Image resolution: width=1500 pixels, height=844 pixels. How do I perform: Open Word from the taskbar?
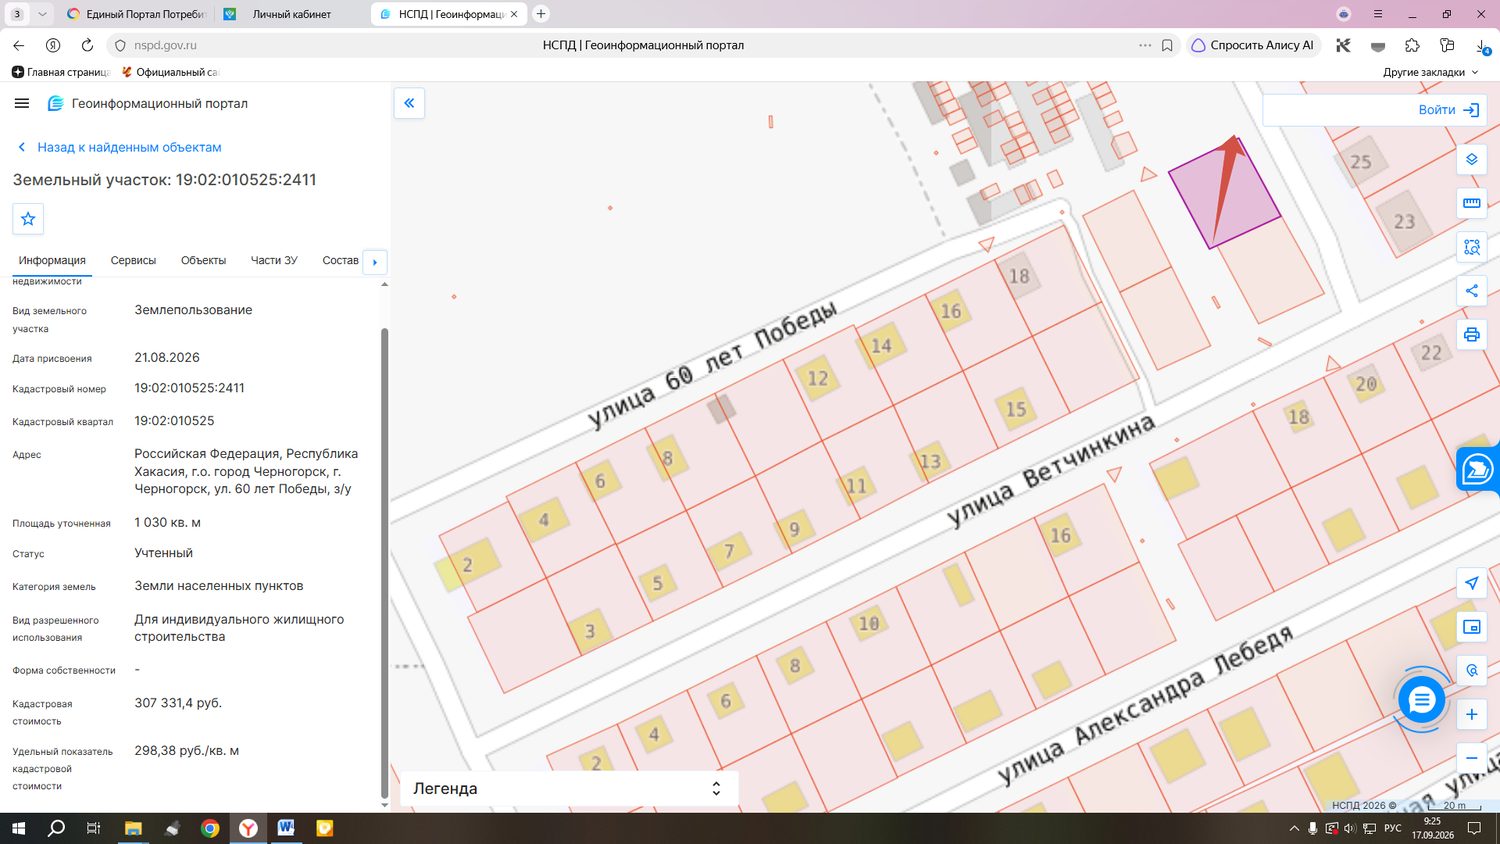pos(286,828)
